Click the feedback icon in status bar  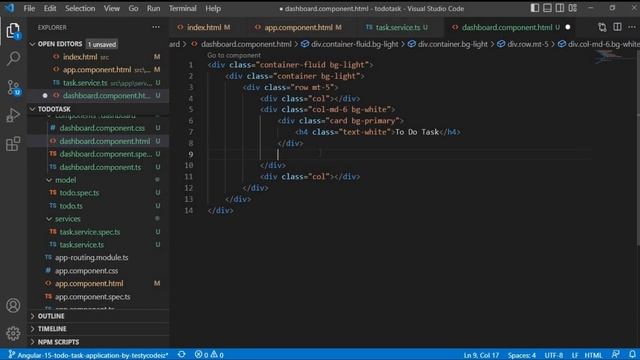(x=616, y=355)
